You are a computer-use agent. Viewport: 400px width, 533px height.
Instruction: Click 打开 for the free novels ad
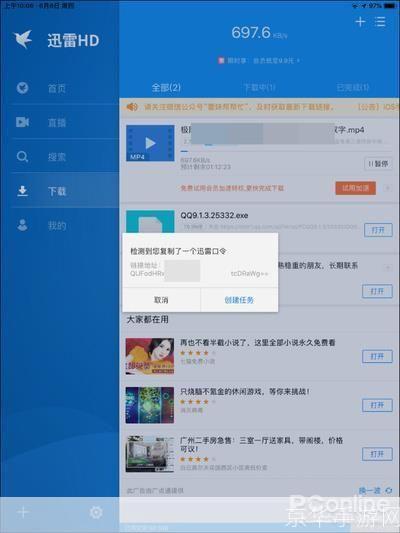point(377,356)
